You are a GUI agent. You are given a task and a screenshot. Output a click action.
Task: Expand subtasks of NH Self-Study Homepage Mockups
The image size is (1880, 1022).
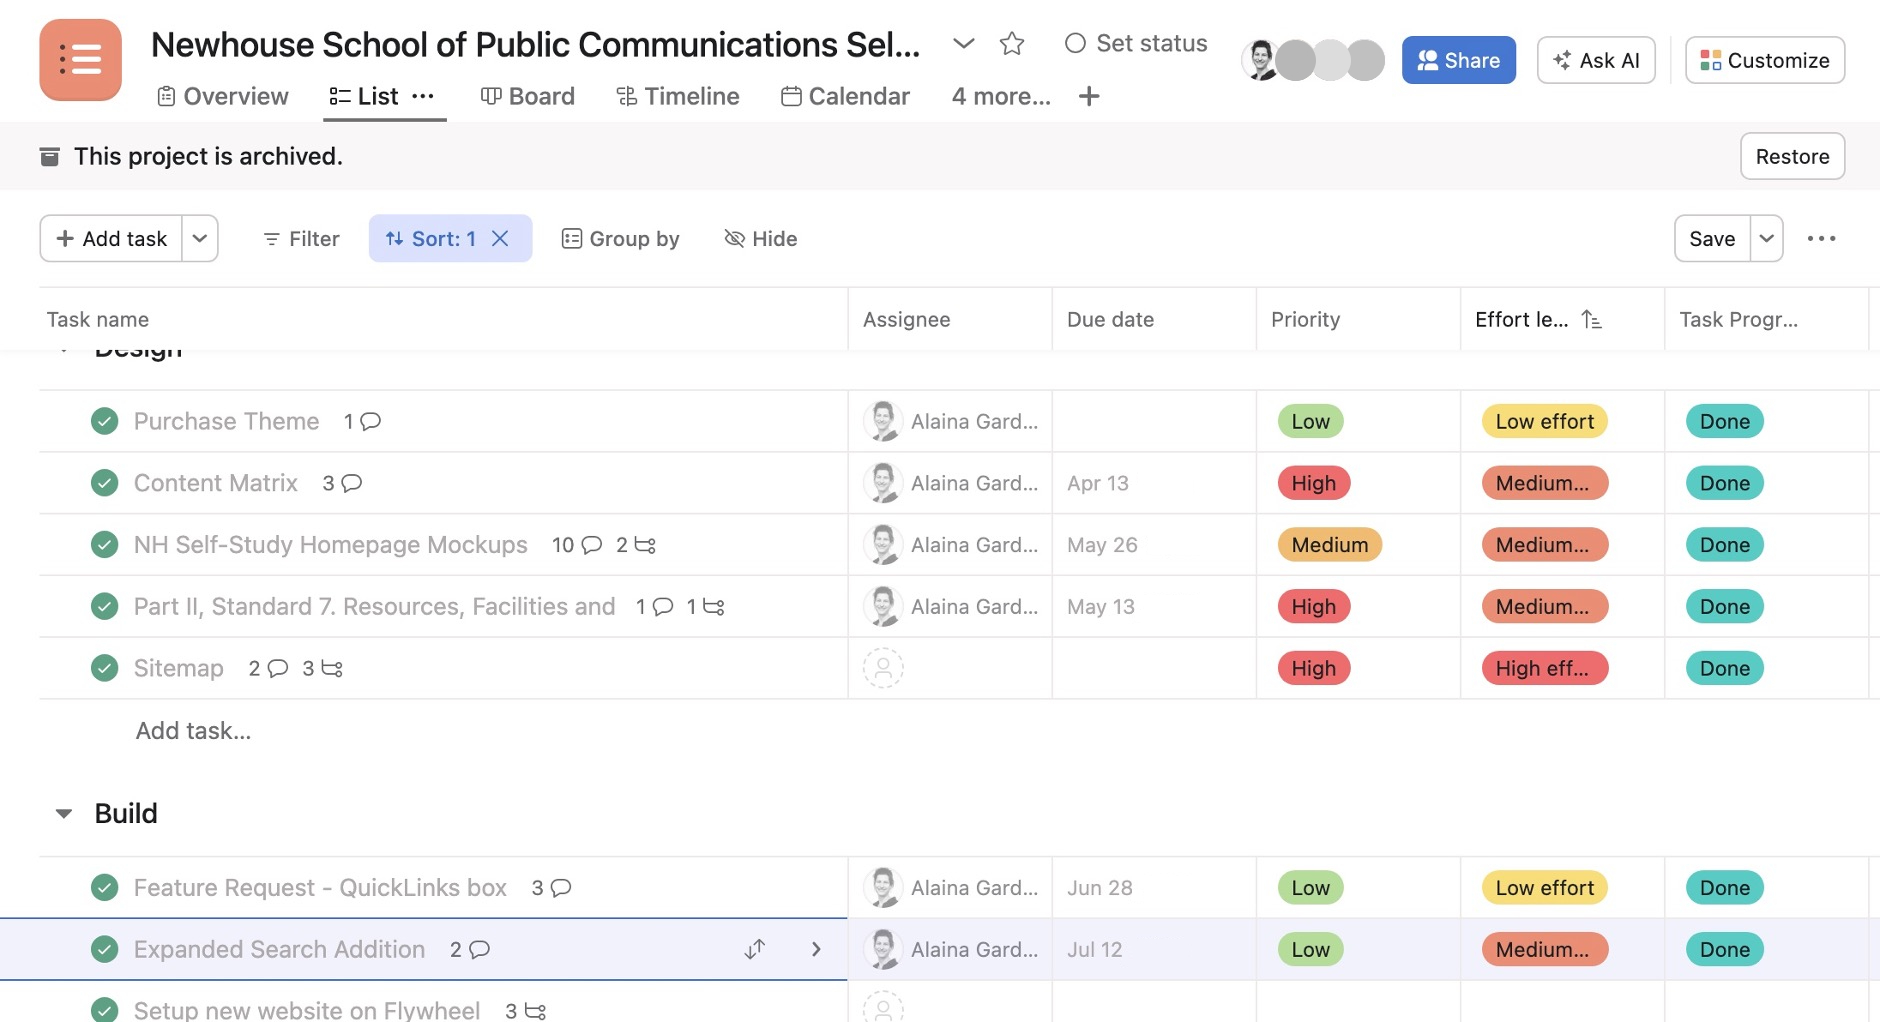[x=636, y=545]
